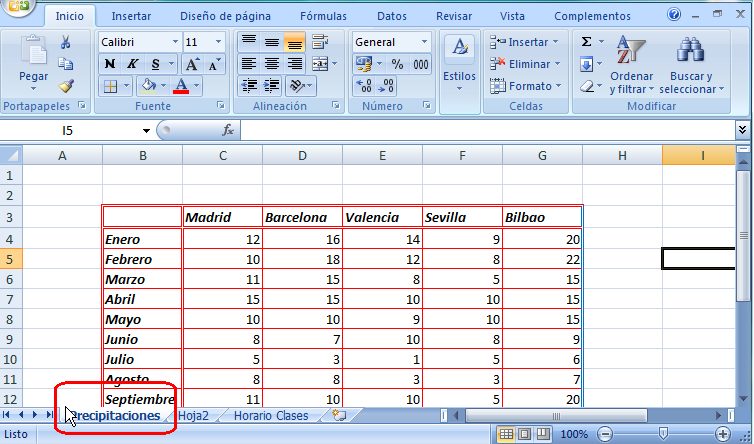
Task: Toggle bold (N) formatting
Action: [110, 64]
